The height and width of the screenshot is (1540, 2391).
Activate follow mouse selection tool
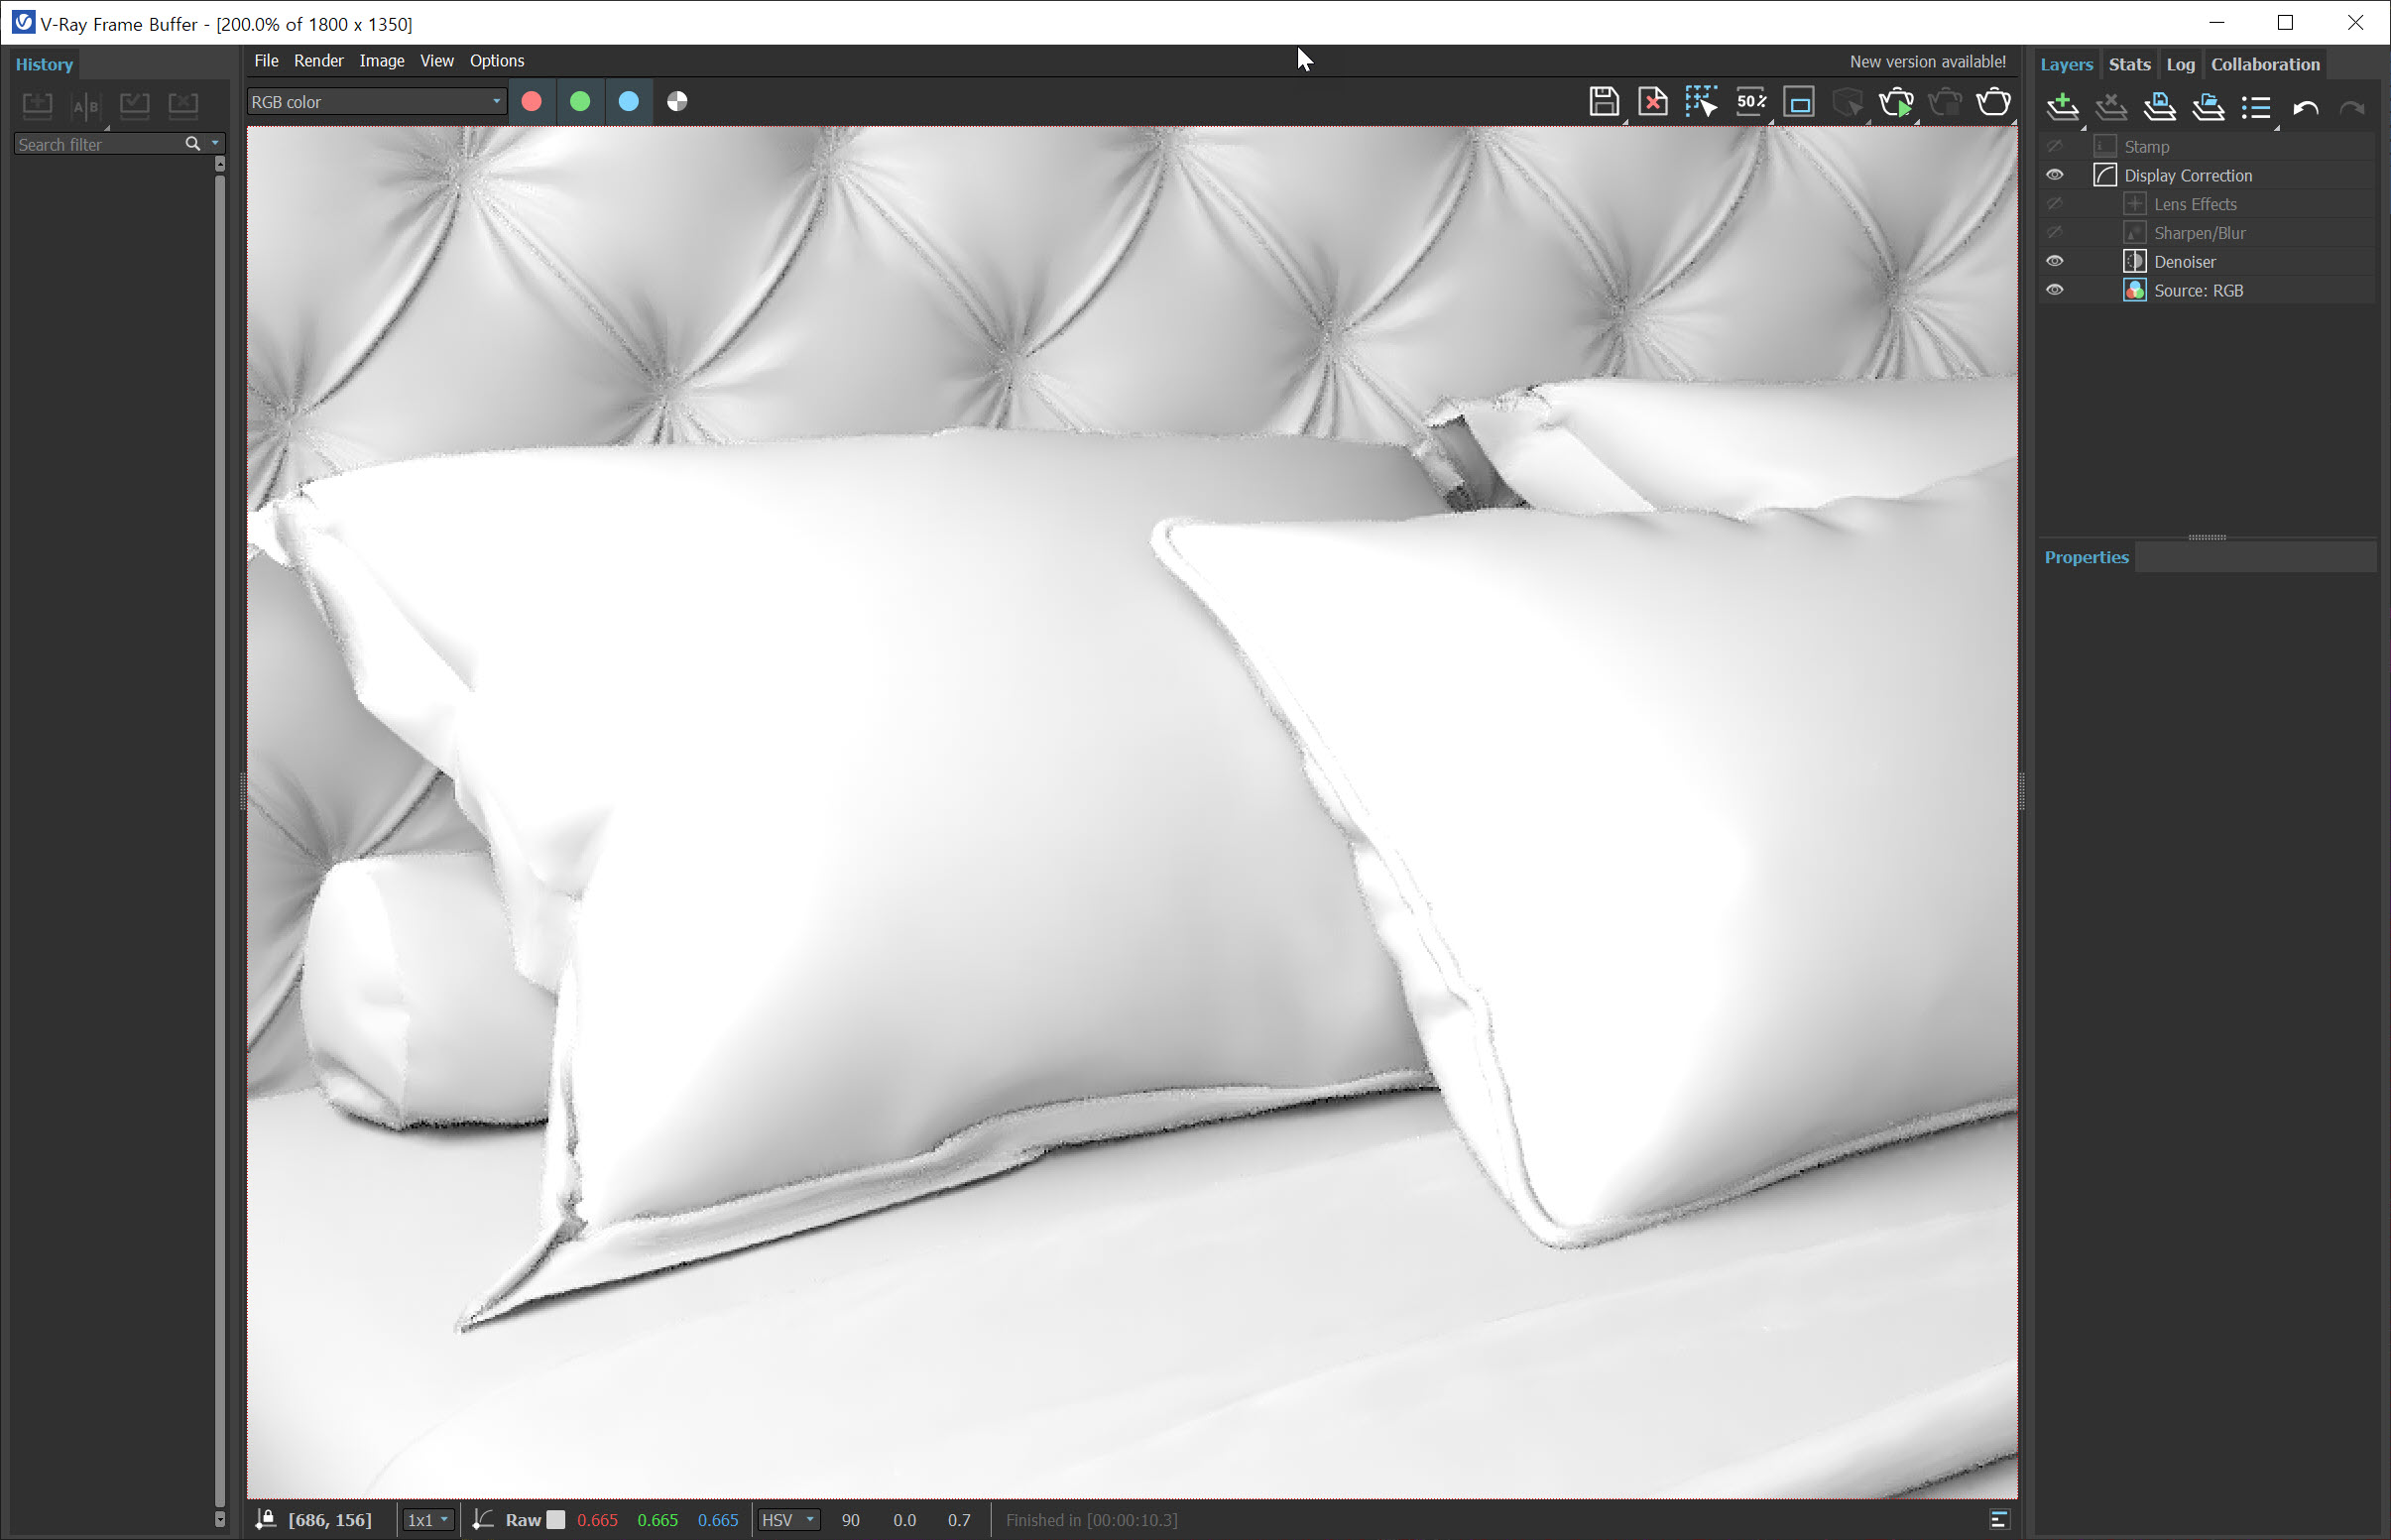(x=1700, y=102)
